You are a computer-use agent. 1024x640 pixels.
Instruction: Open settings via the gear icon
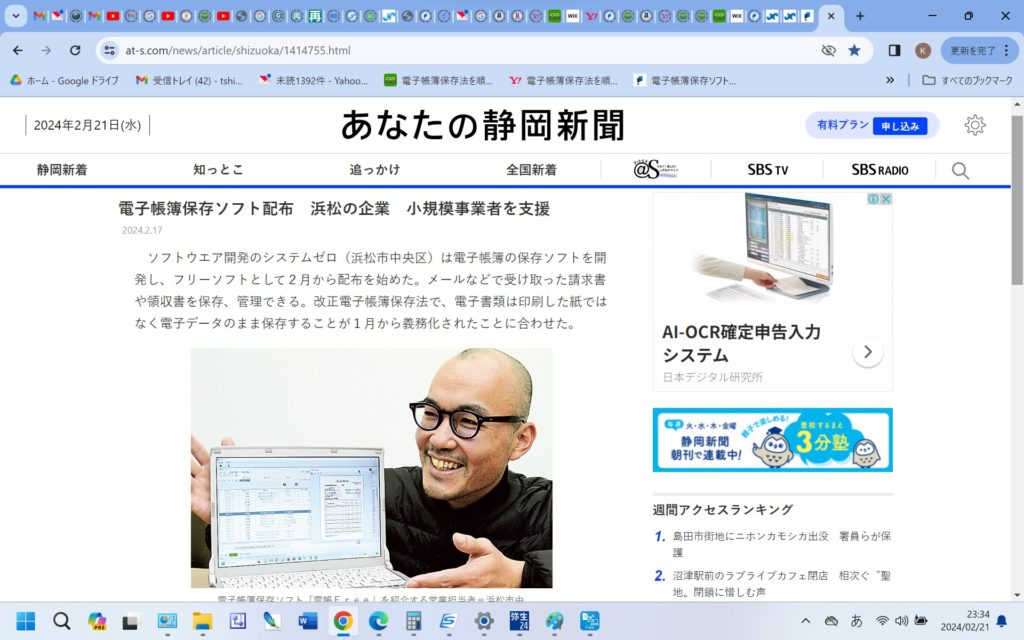click(975, 125)
